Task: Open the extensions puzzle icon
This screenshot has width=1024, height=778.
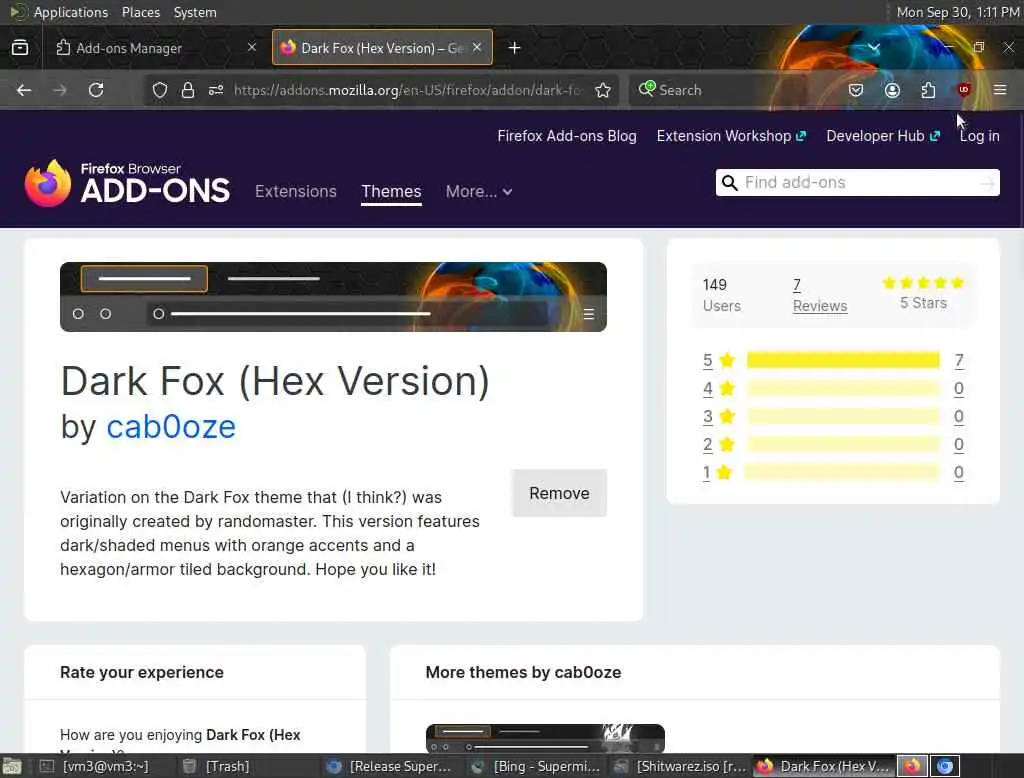Action: coord(928,90)
